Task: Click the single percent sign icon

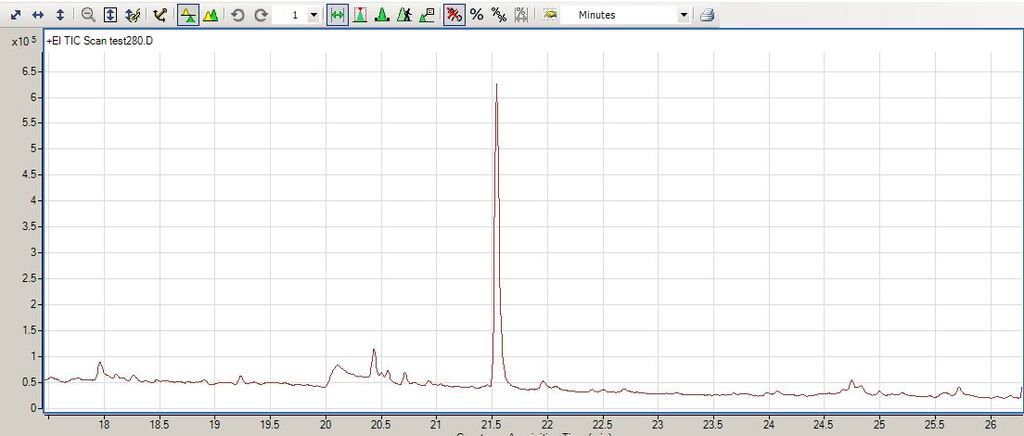Action: (476, 15)
